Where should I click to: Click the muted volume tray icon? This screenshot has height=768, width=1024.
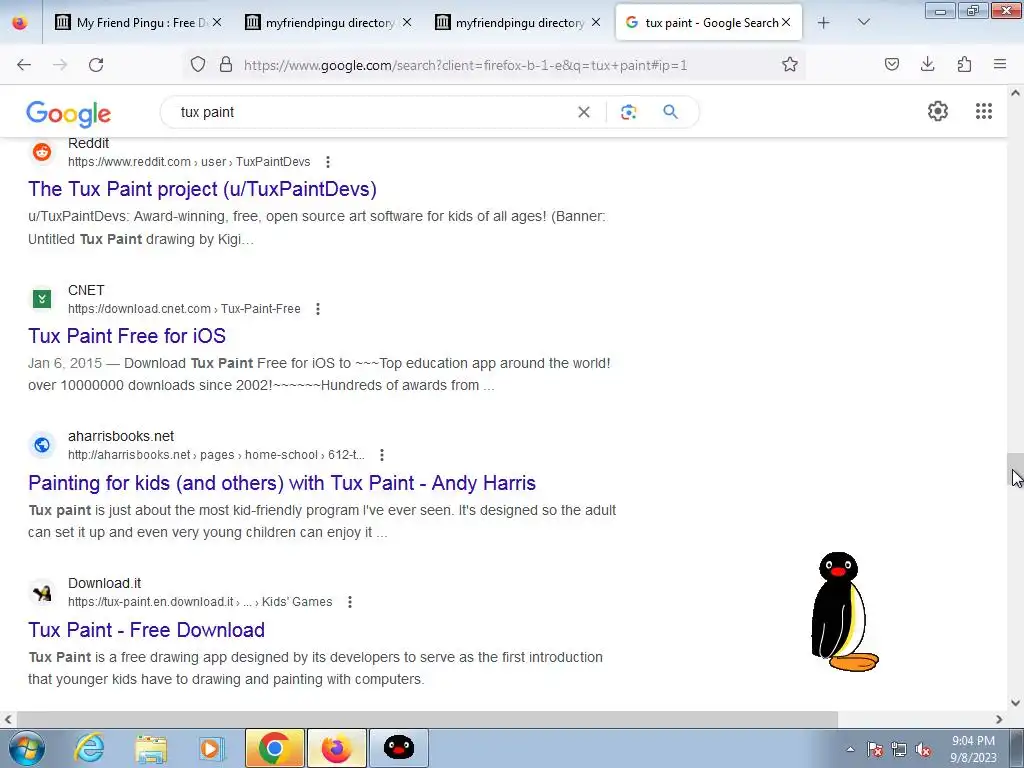[923, 750]
